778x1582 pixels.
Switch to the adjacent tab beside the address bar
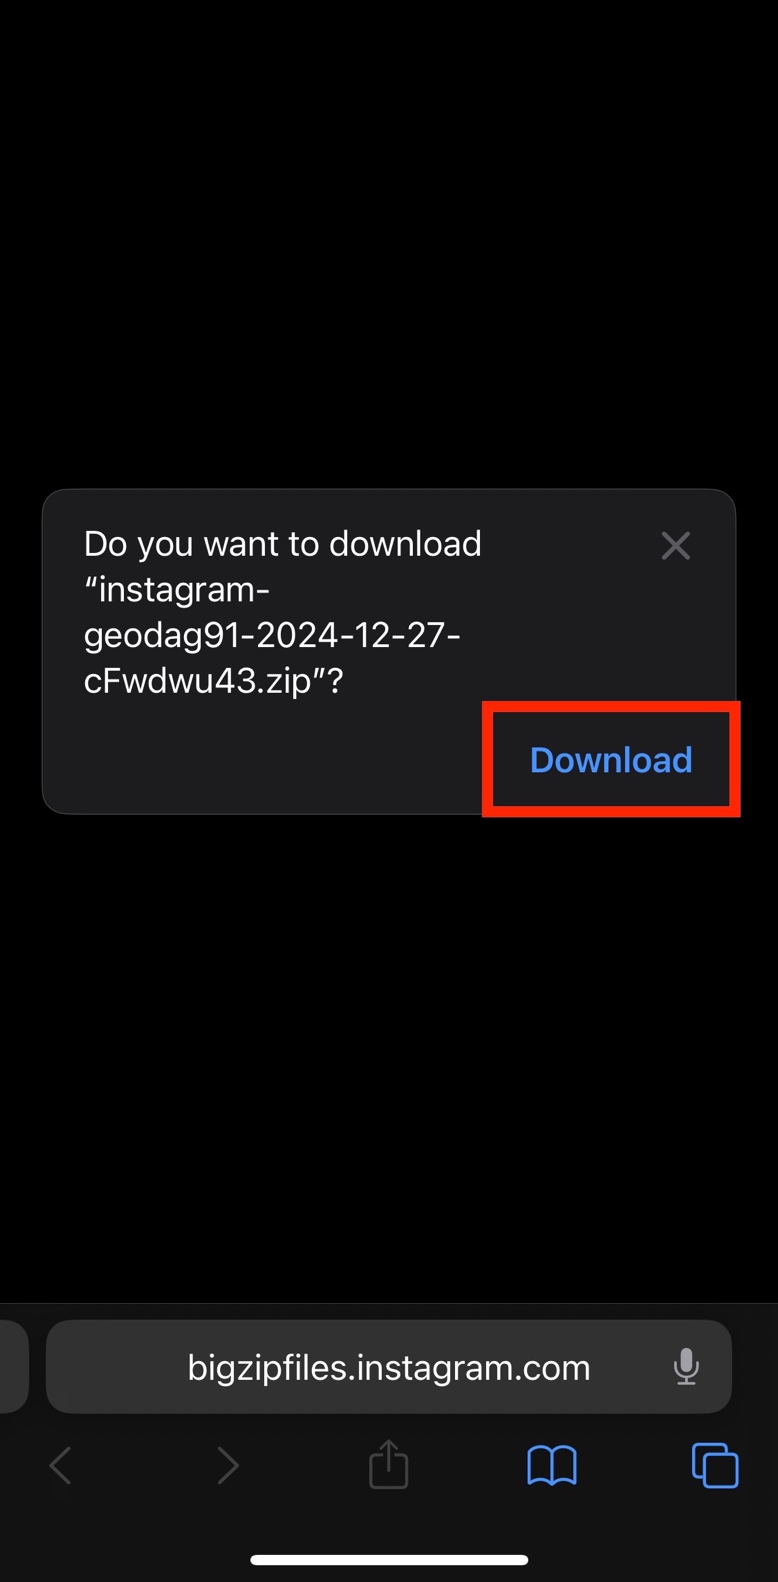13,1366
